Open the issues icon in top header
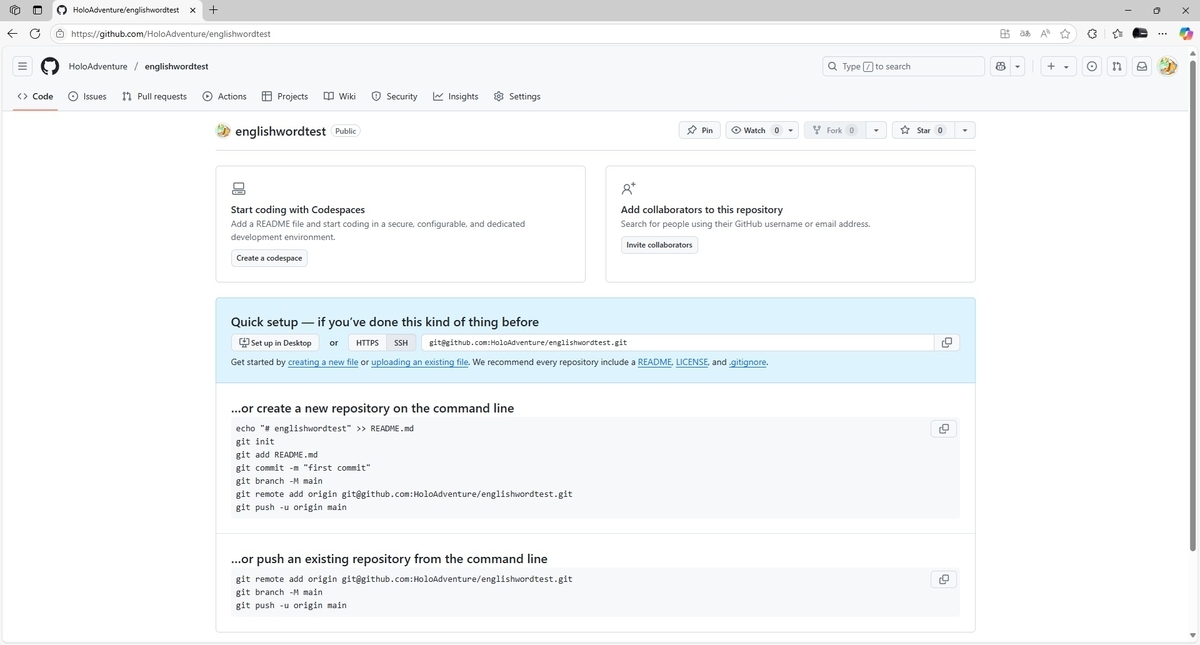The width and height of the screenshot is (1200, 645). point(1091,66)
